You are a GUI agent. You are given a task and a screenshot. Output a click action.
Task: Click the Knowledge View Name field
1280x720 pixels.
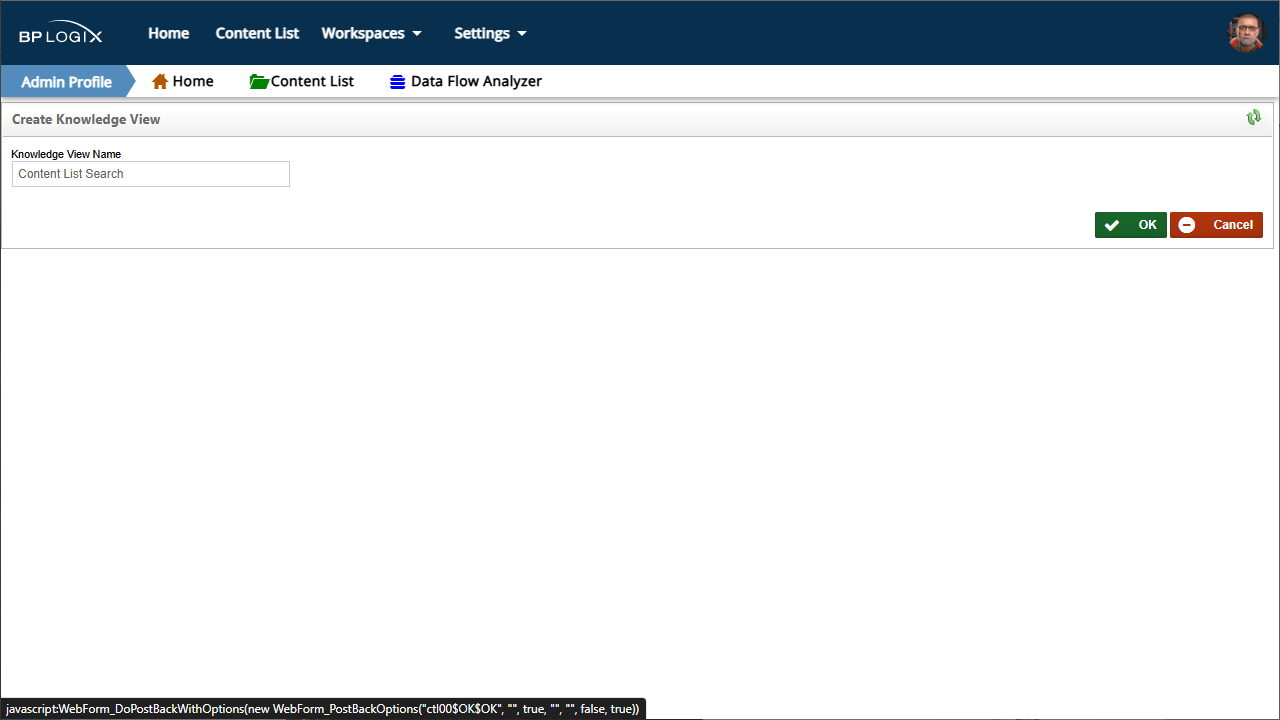(x=151, y=174)
